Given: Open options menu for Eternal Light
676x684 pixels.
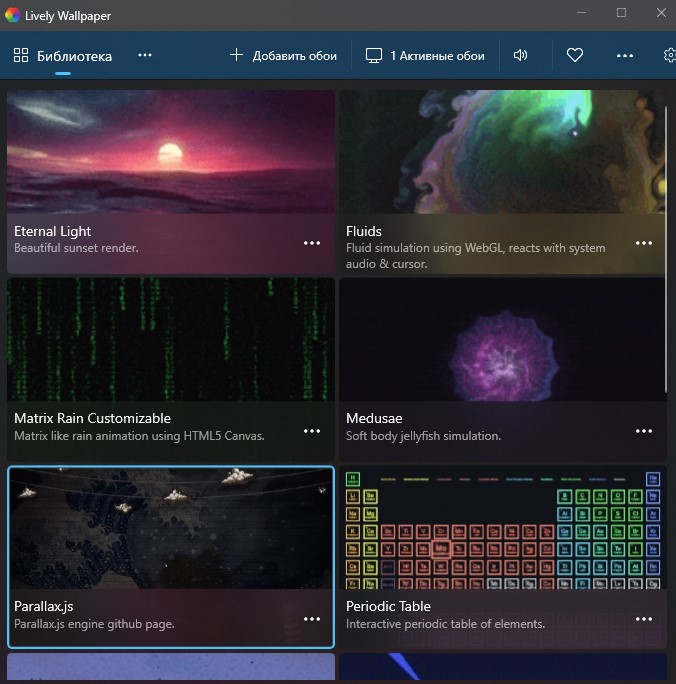Looking at the screenshot, I should pos(312,243).
